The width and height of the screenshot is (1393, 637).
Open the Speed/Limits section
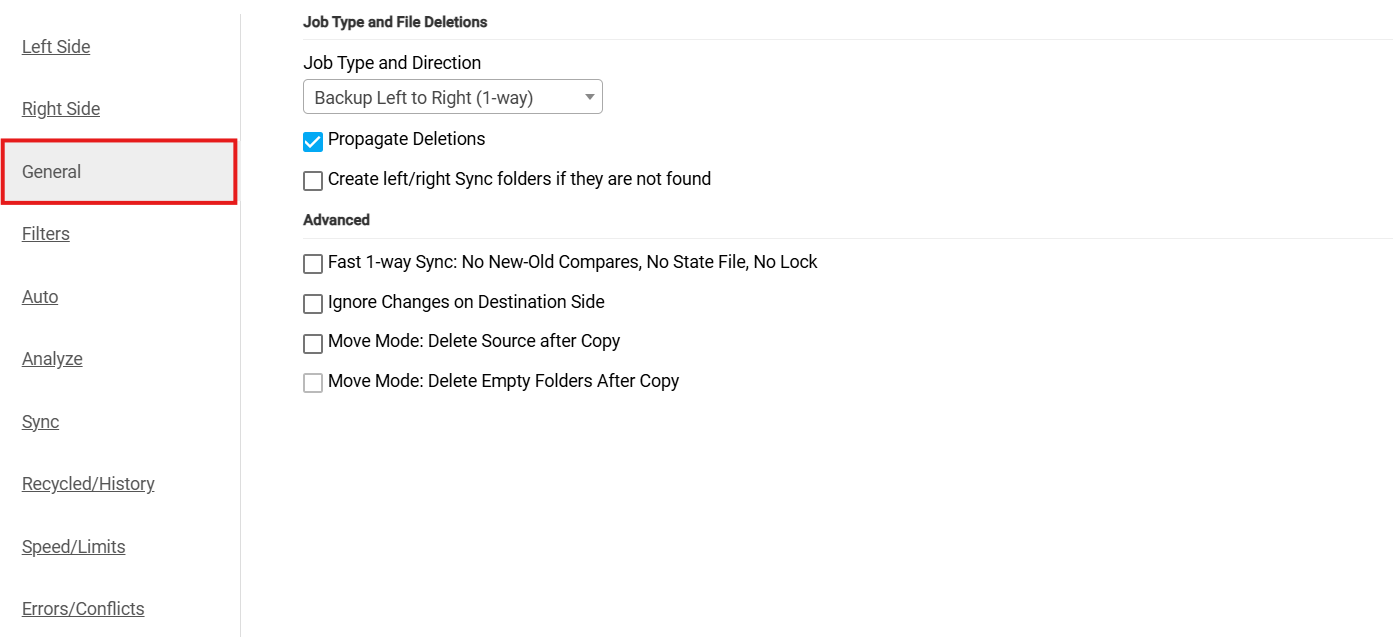[74, 547]
